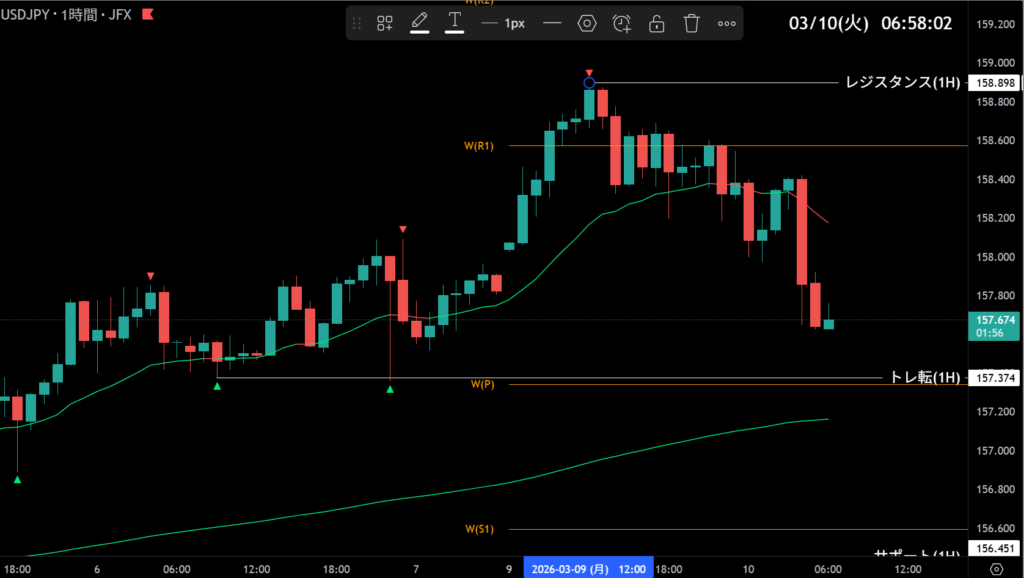This screenshot has height=578, width=1024.
Task: Click the drawing templates icon in floating toolbar
Action: point(384,23)
